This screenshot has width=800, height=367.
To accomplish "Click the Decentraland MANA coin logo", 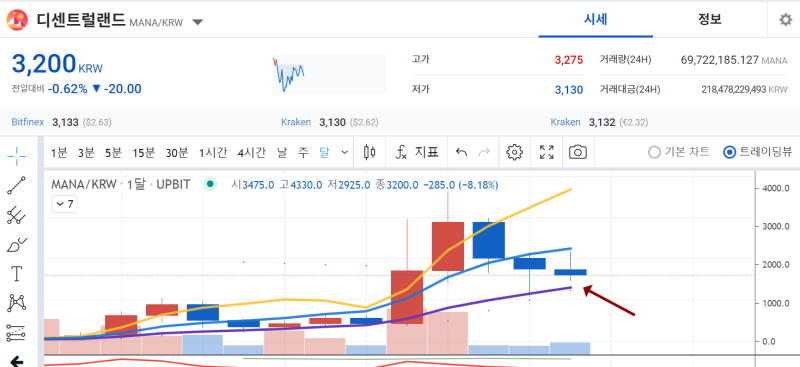I will click(17, 20).
